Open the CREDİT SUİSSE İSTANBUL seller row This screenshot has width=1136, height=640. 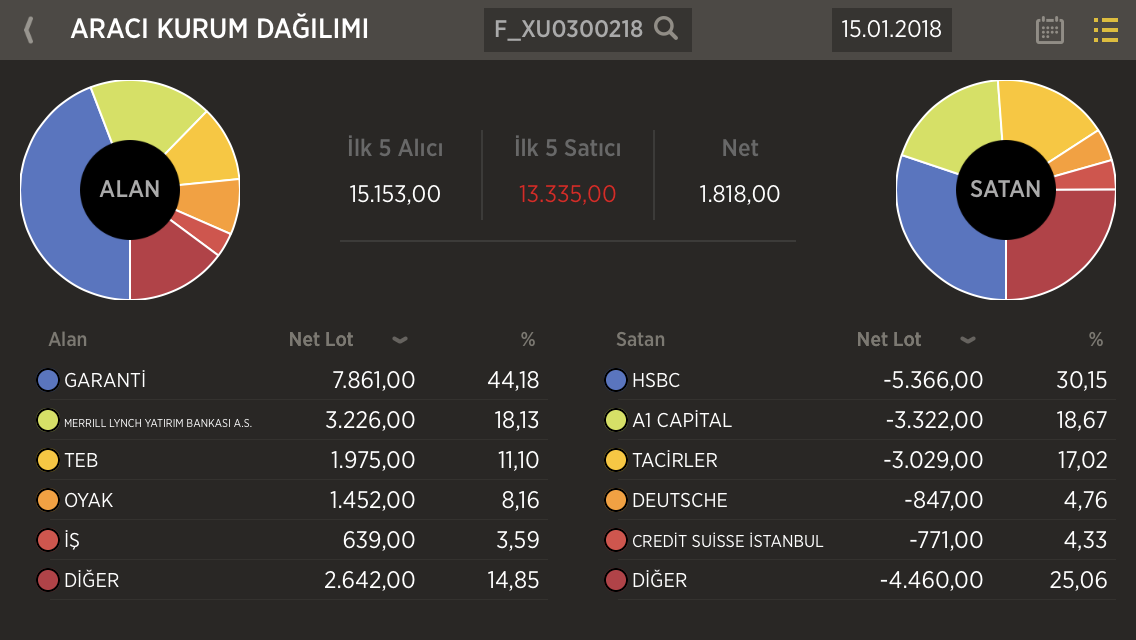[859, 541]
